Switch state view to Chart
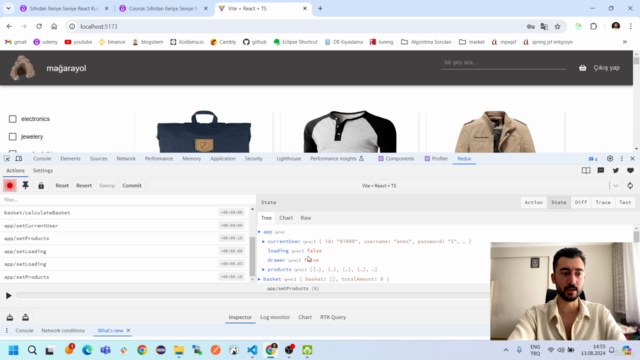Screen dimensions: 640x360 click(x=286, y=218)
